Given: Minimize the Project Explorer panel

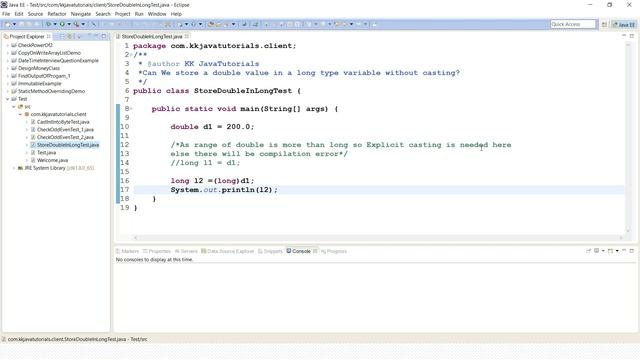Looking at the screenshot, I should [x=96, y=36].
